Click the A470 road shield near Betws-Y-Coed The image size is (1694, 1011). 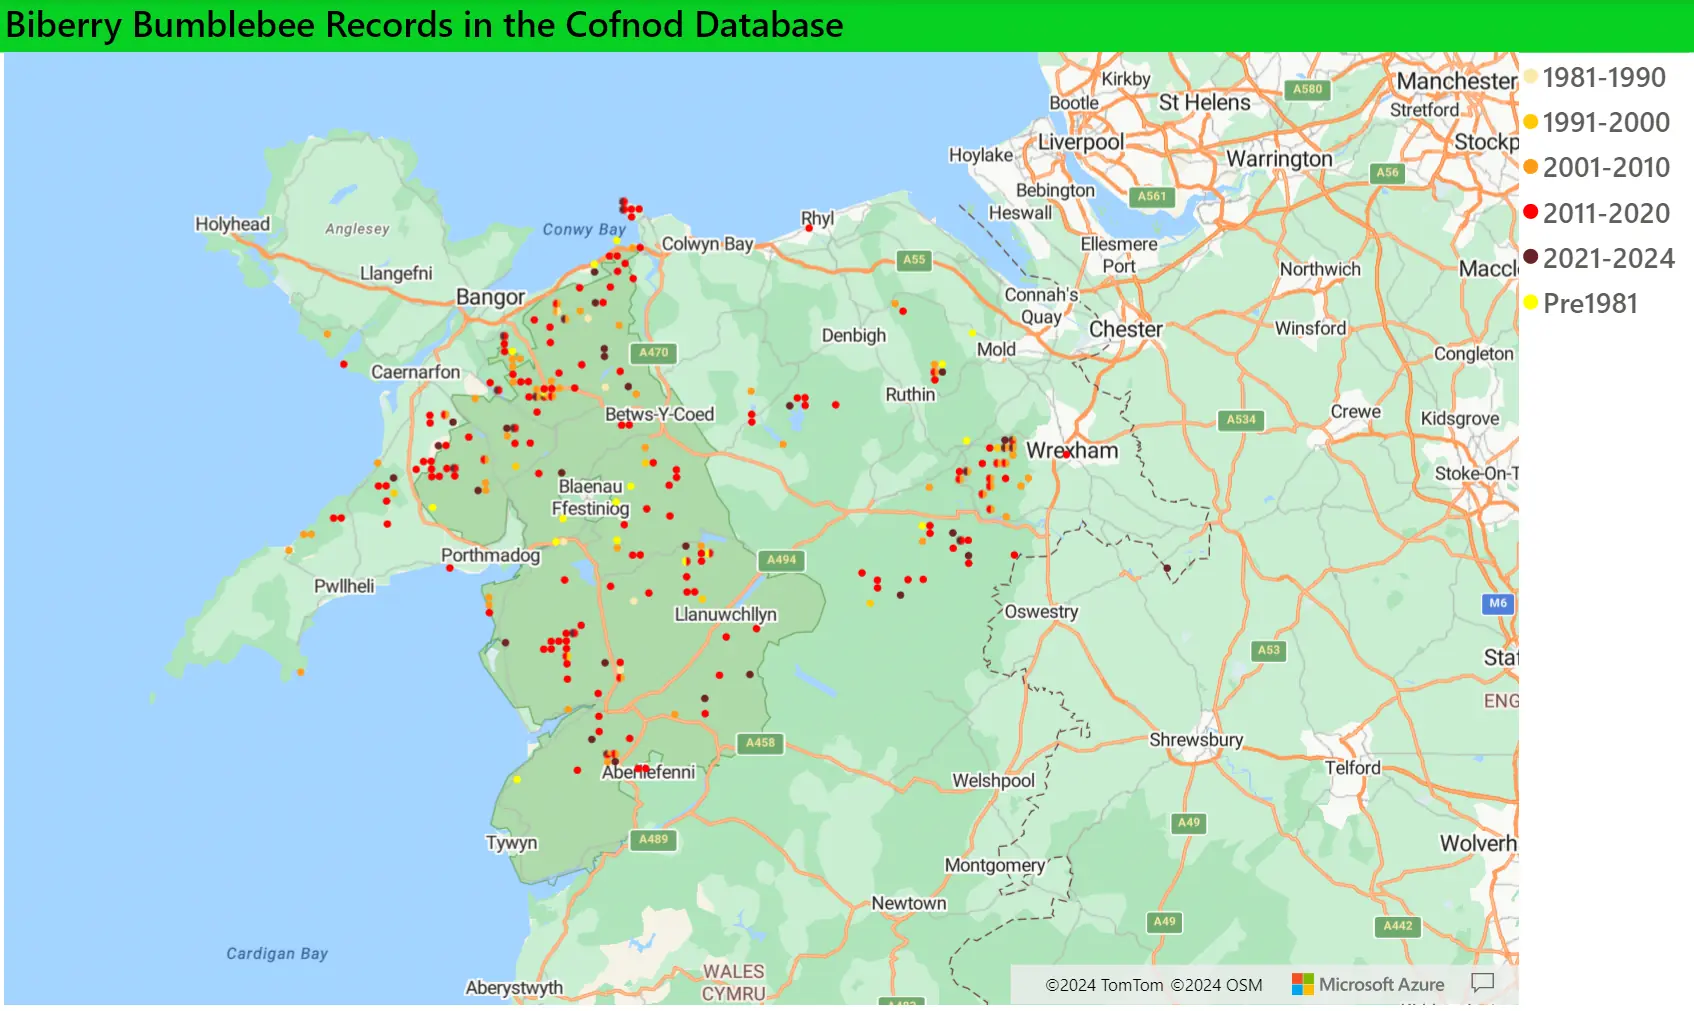654,353
